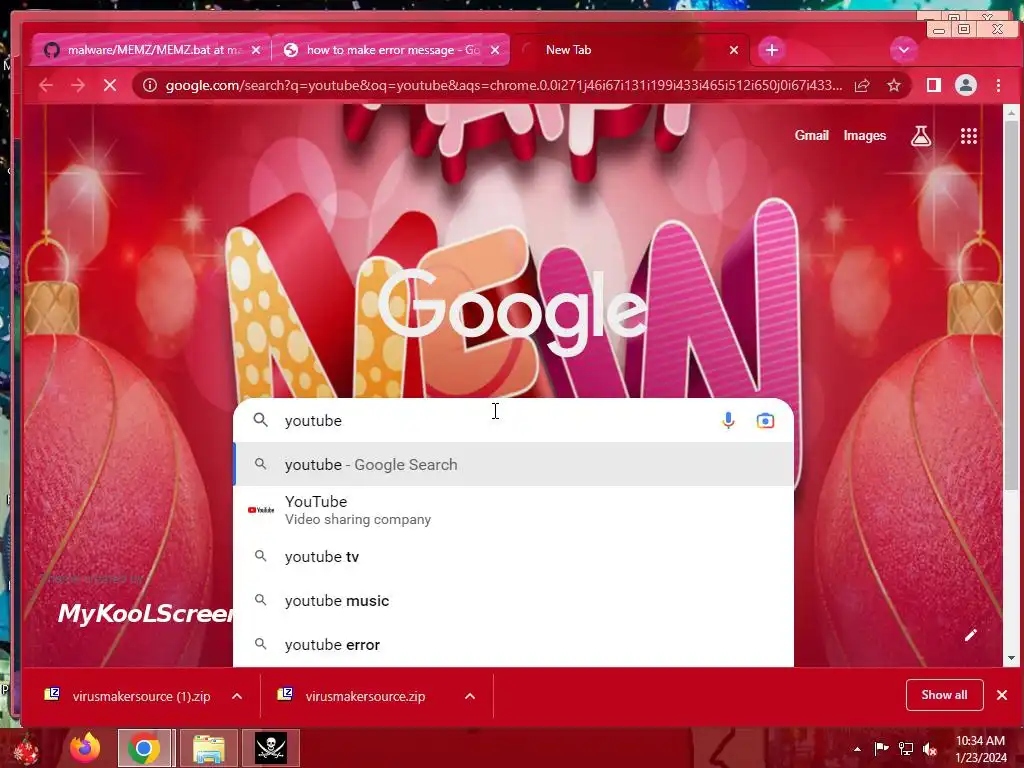Start voice search with microphone

click(x=728, y=421)
